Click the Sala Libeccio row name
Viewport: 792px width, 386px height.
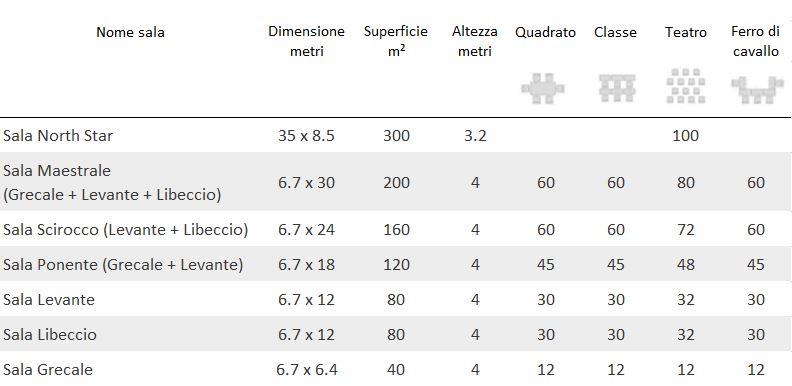(50, 334)
